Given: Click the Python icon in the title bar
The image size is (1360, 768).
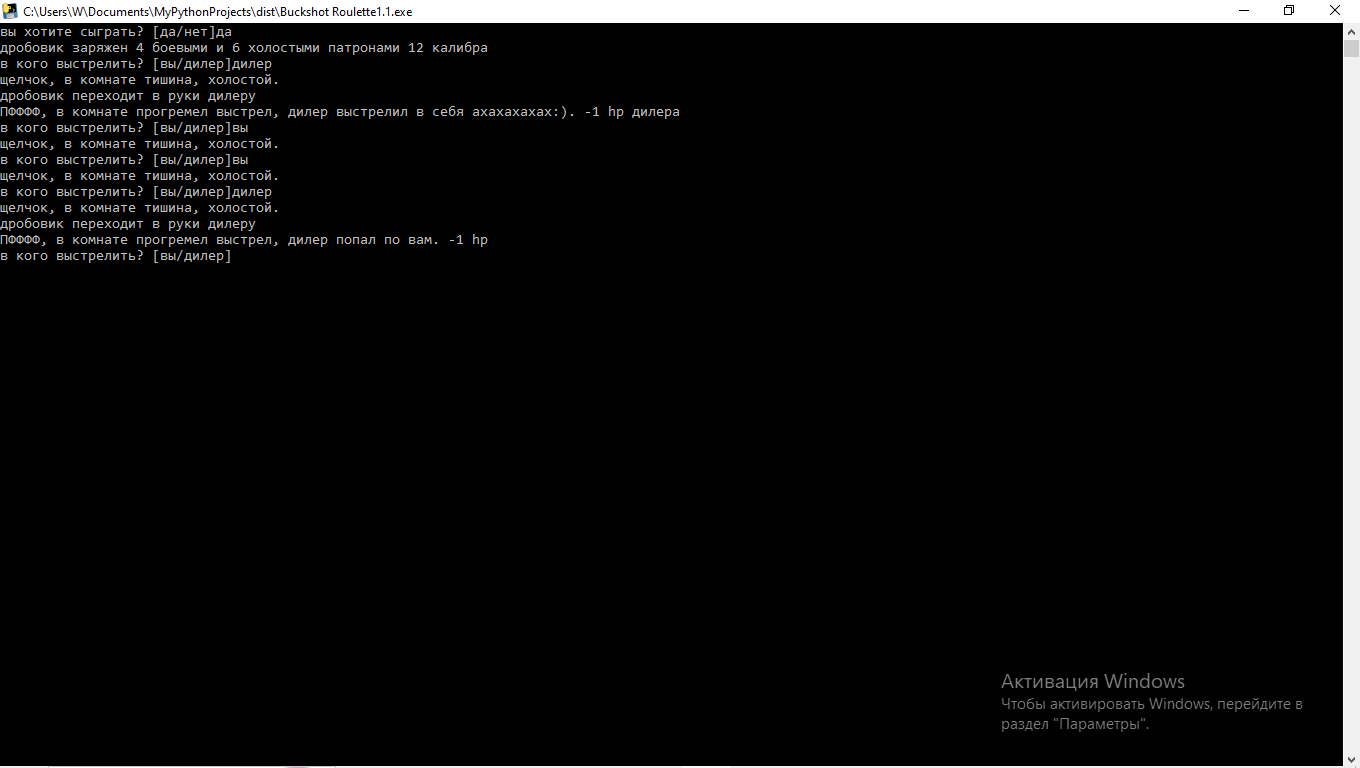Looking at the screenshot, I should 11,11.
